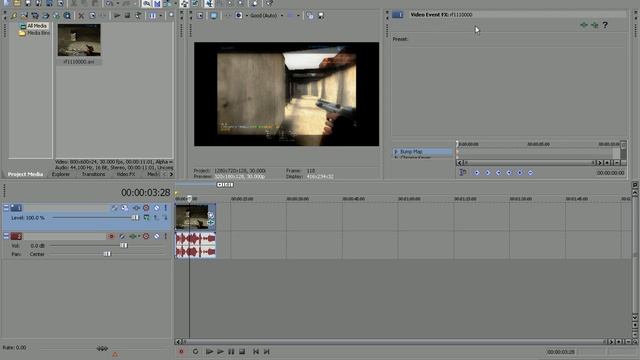Click the pause-style Views icon in Project Media toolbar
The height and width of the screenshot is (360, 640).
point(153,16)
